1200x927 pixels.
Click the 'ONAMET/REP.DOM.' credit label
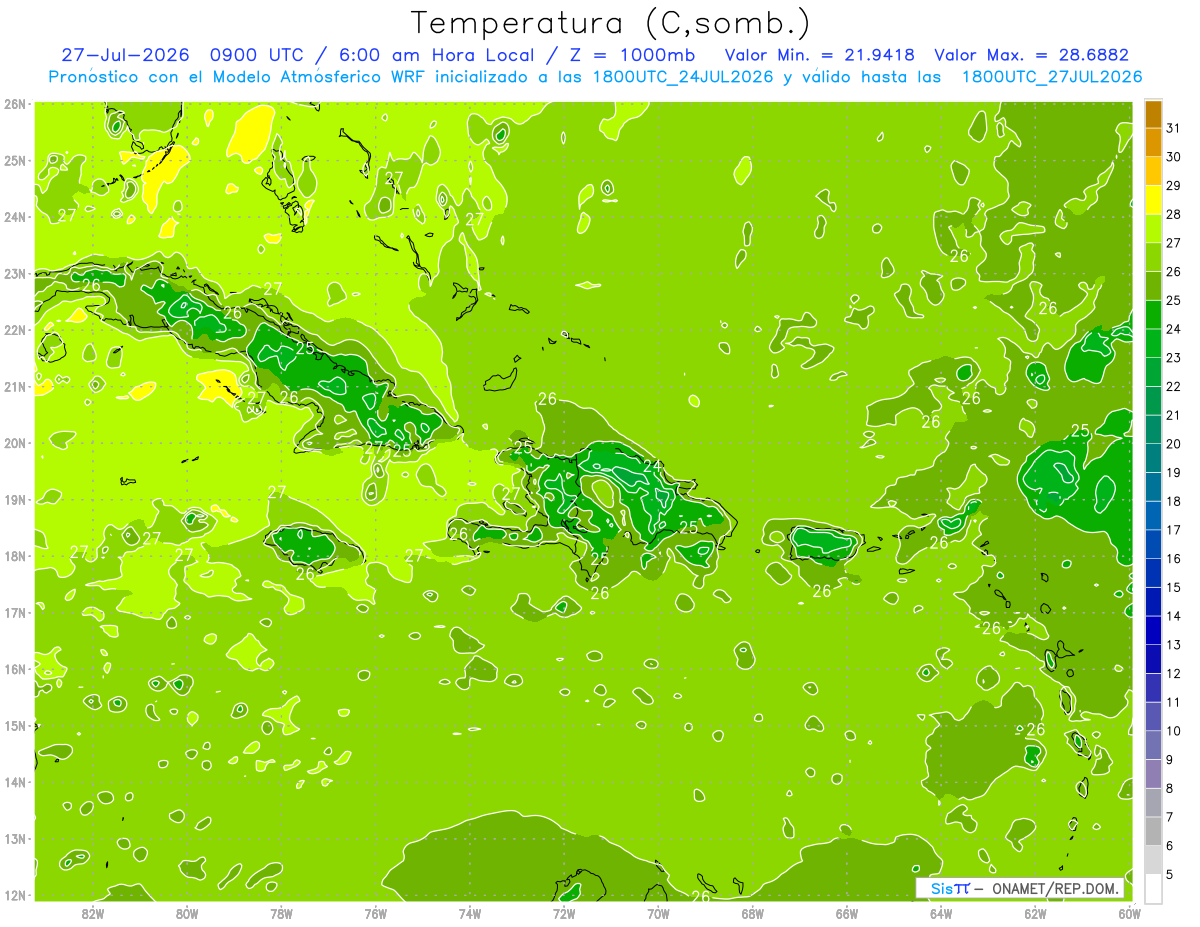point(1056,889)
